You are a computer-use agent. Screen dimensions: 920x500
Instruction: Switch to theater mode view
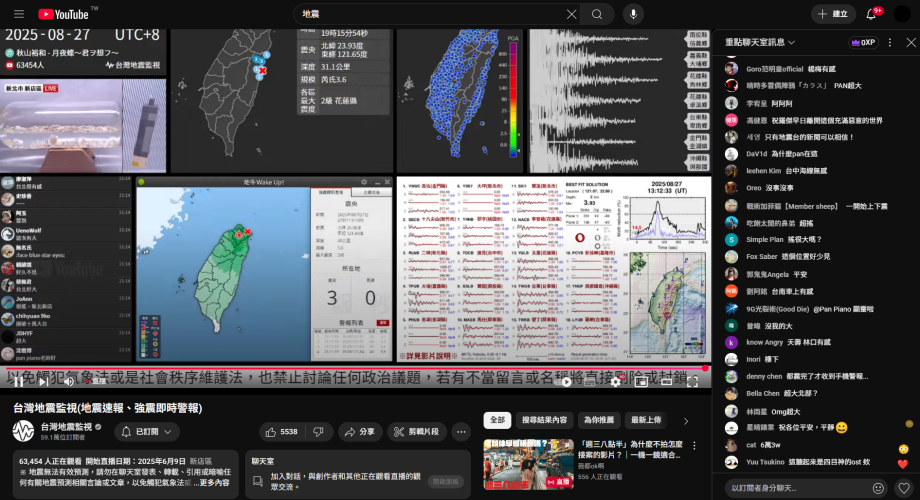coord(667,382)
